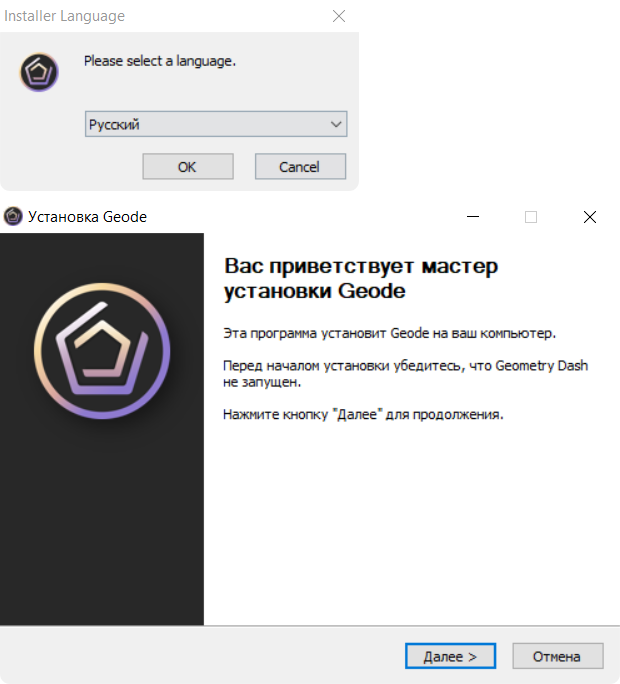
Task: Click the large Geode logo in sidebar
Action: pyautogui.click(x=102, y=351)
